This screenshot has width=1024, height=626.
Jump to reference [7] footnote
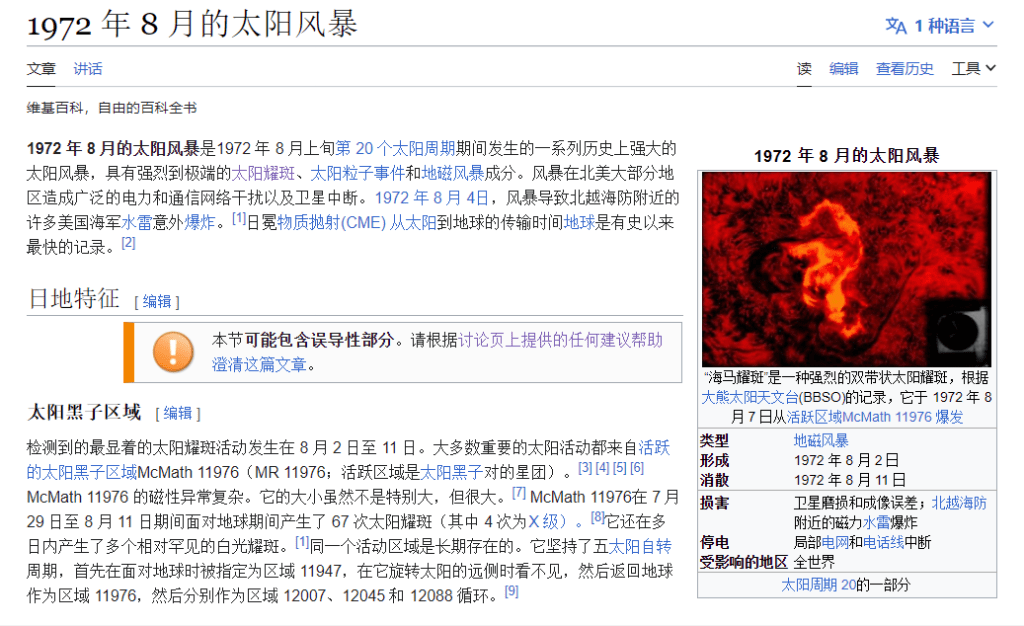point(519,493)
